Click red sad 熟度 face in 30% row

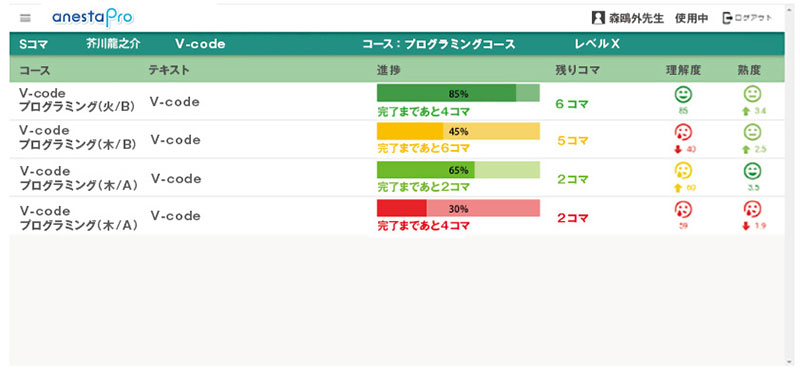(x=753, y=209)
